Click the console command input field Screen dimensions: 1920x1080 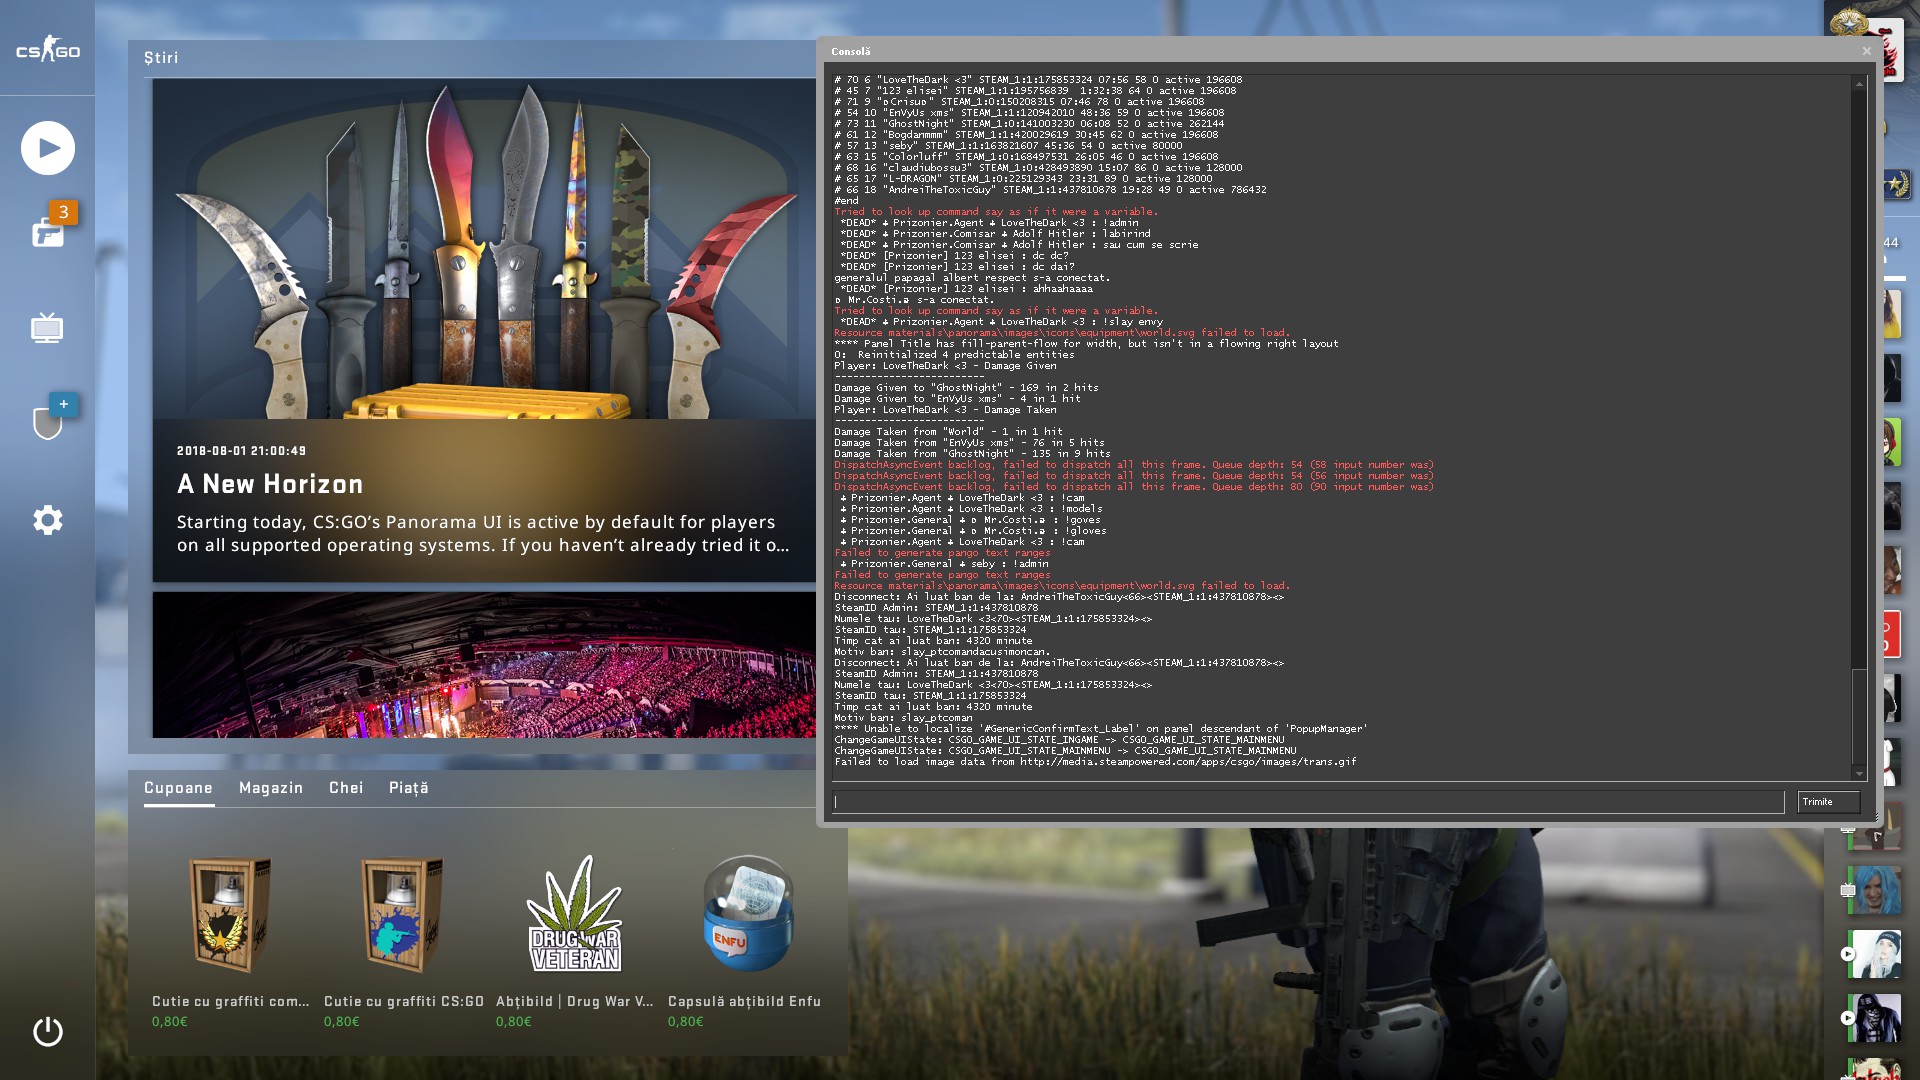click(1308, 802)
